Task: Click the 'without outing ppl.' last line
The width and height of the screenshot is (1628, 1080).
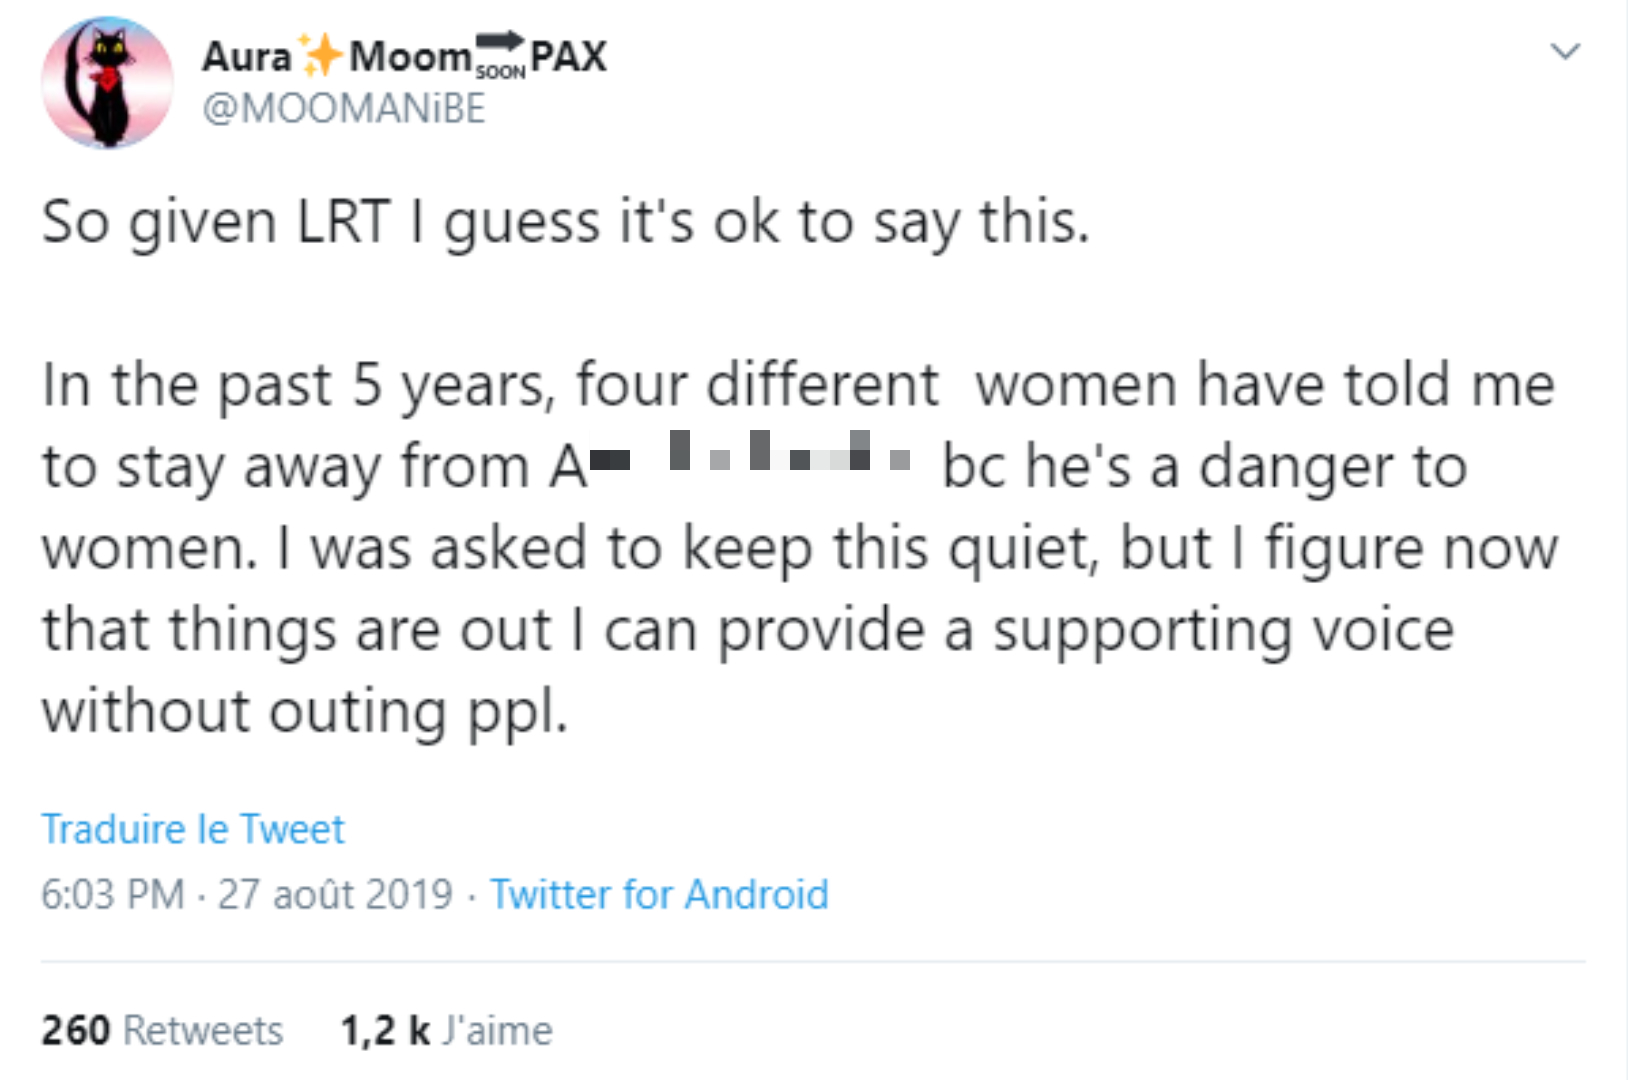Action: pos(305,712)
